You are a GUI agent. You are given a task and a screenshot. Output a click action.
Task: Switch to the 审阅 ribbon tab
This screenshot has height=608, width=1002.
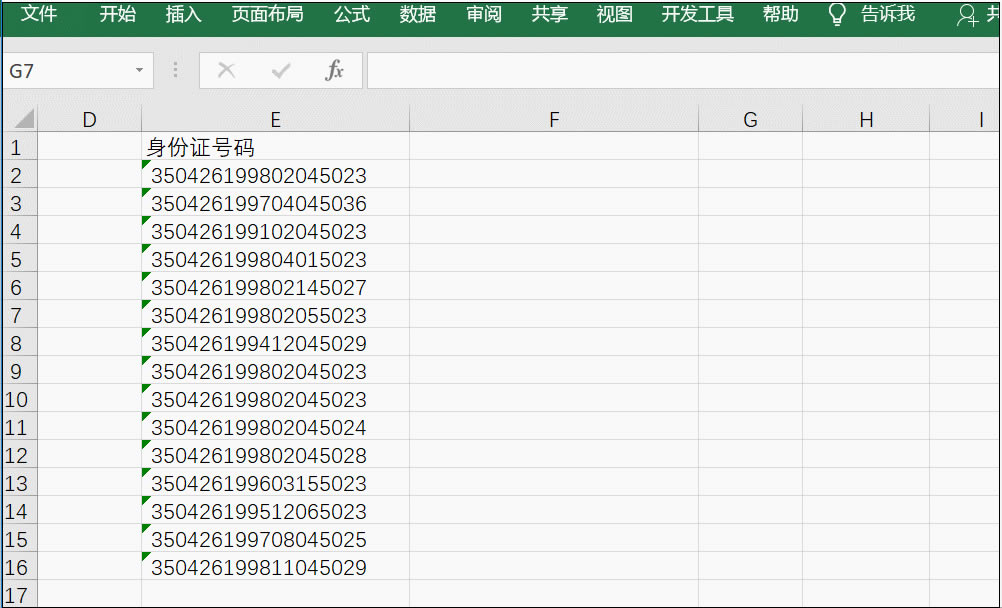[483, 15]
